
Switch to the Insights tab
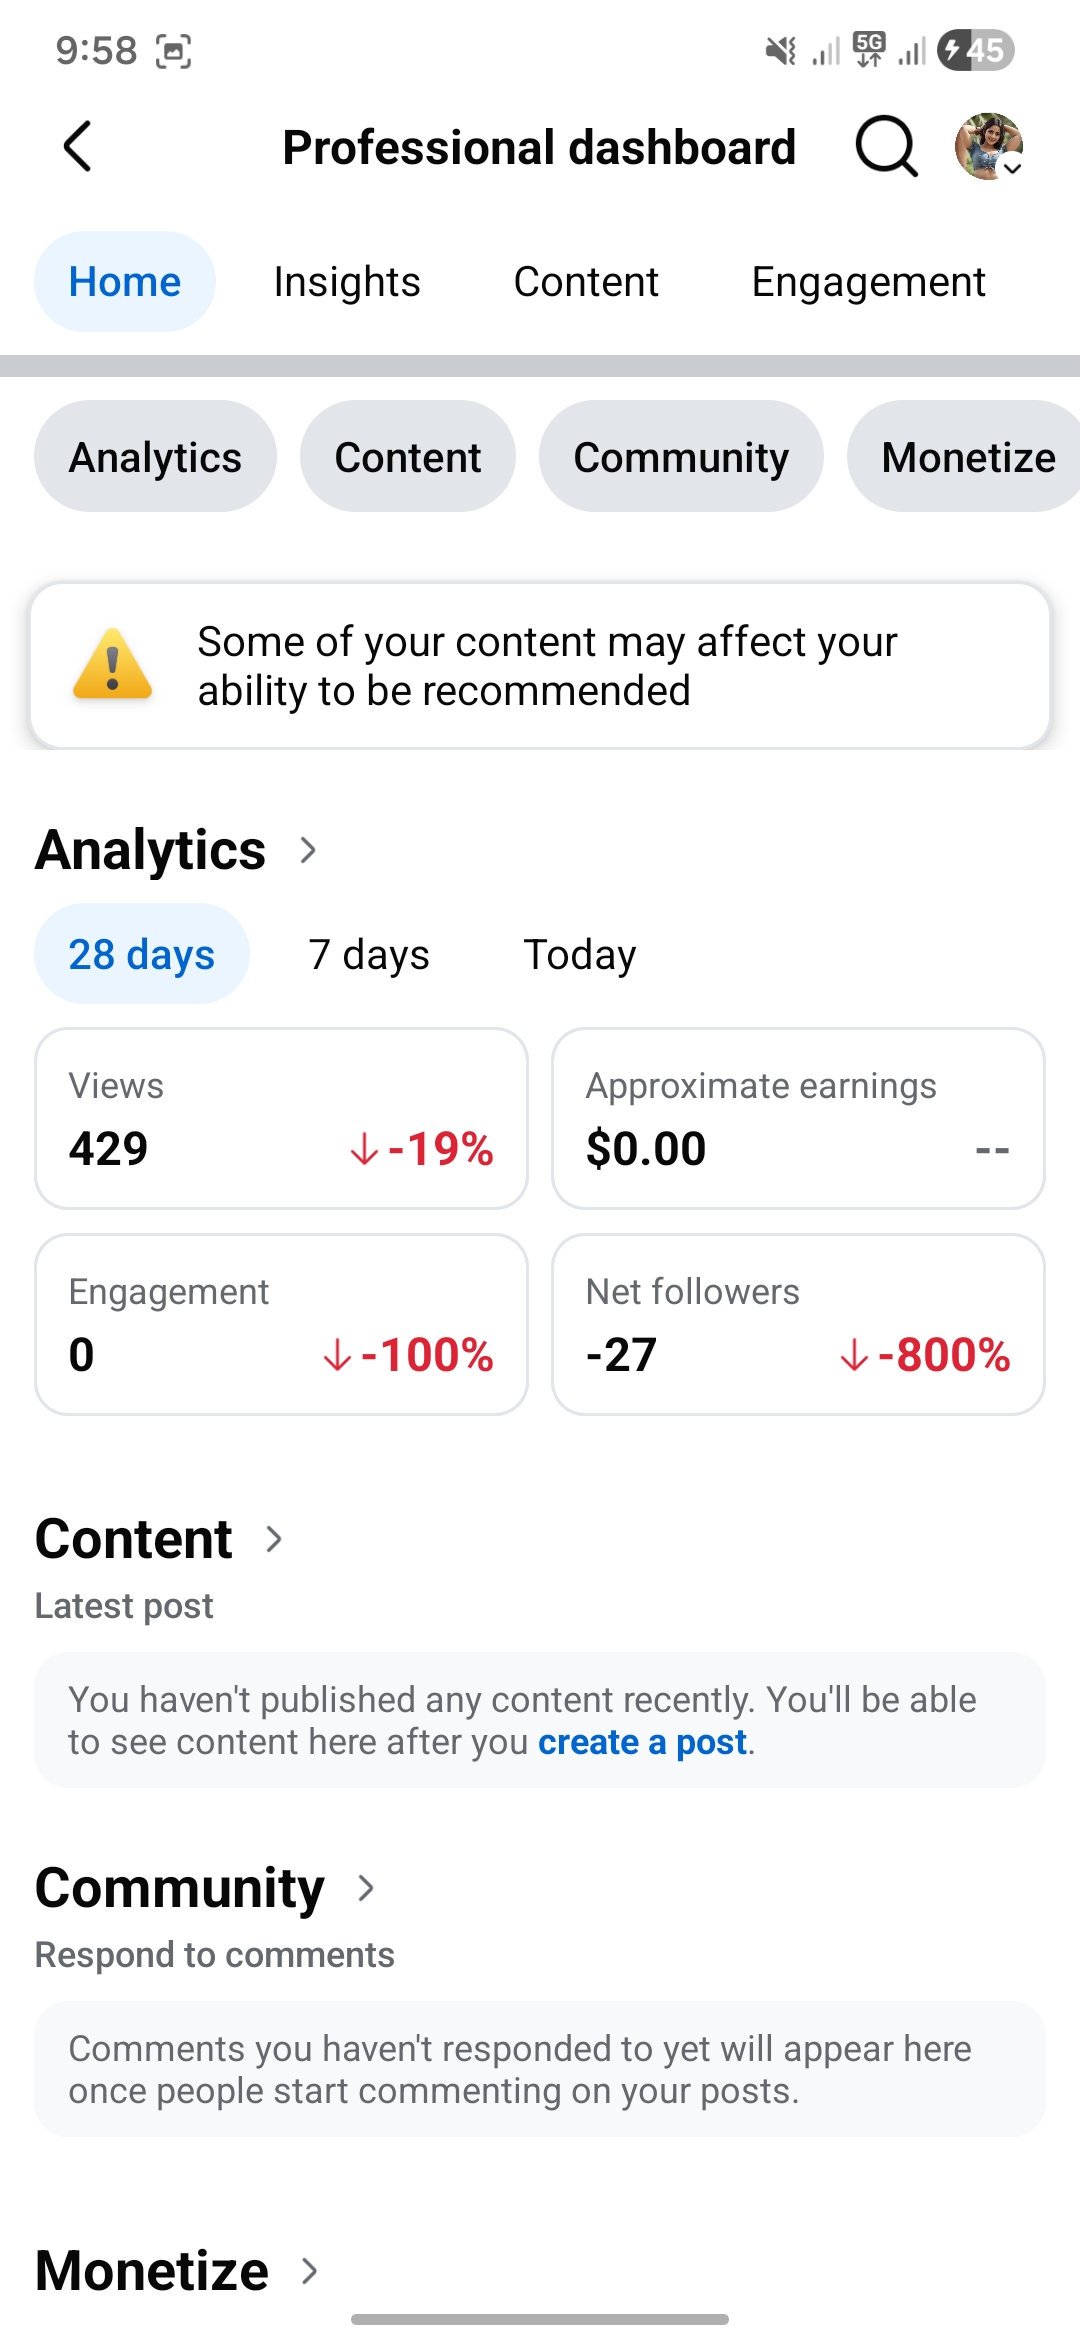347,282
